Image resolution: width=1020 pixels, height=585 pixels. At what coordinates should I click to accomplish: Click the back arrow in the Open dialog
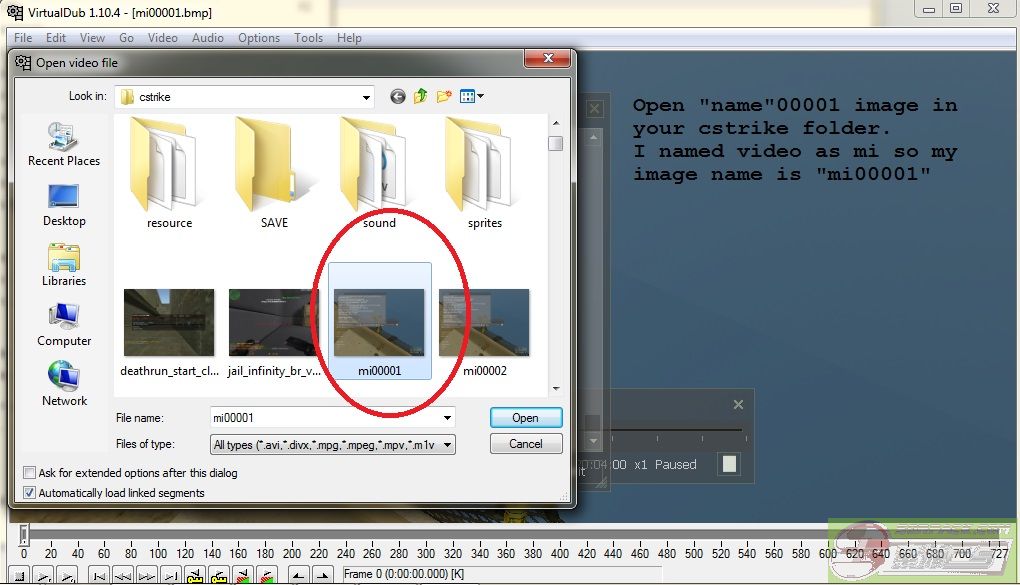(x=398, y=96)
